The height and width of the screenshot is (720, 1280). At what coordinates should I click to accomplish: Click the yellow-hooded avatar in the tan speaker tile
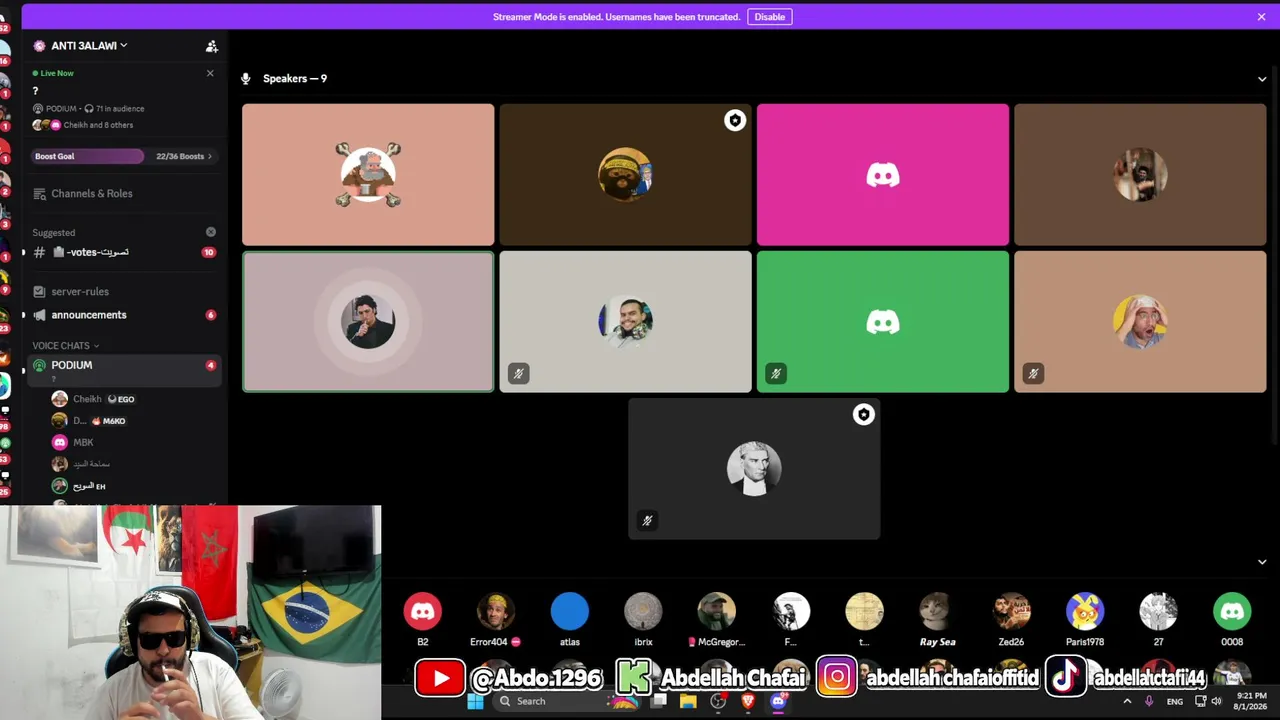click(x=1140, y=322)
